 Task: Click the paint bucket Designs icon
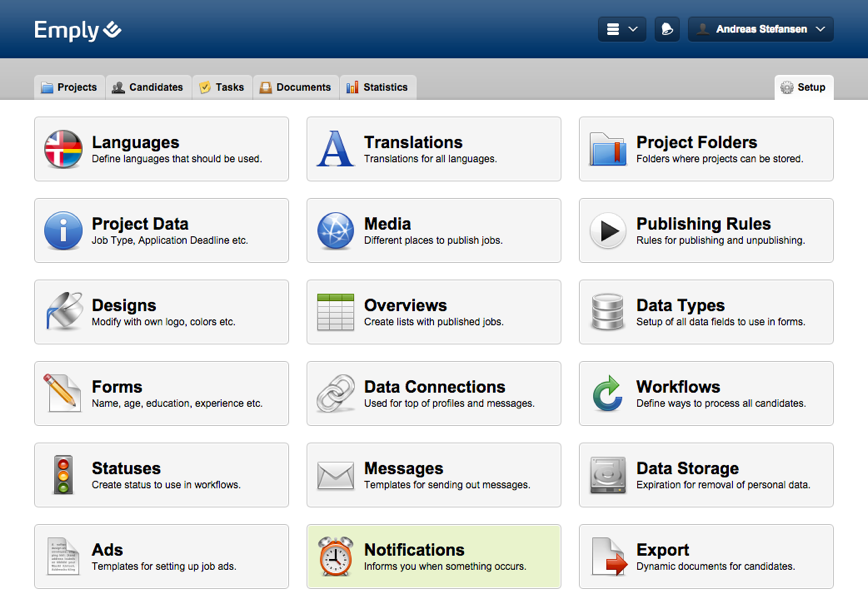click(63, 312)
